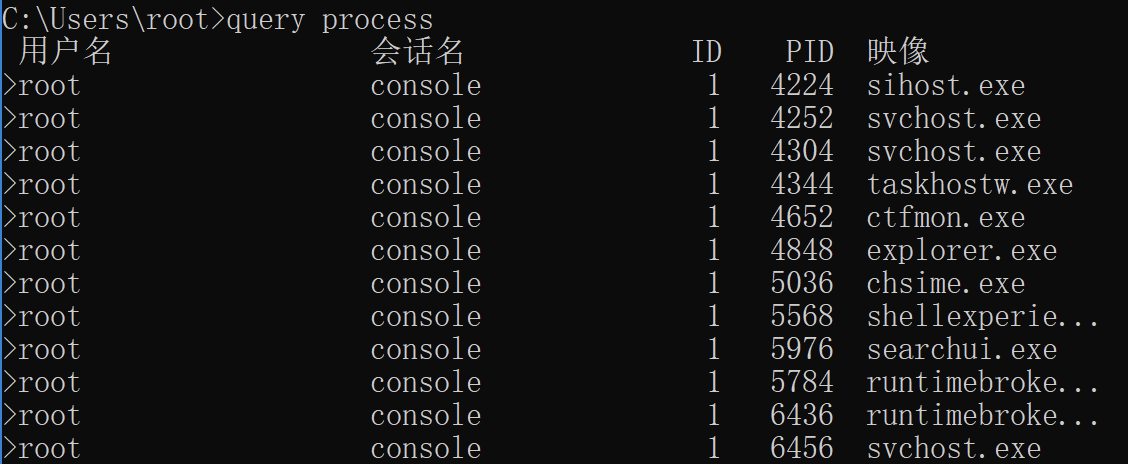The width and height of the screenshot is (1128, 464).
Task: Click PID value 5036
Action: point(801,284)
